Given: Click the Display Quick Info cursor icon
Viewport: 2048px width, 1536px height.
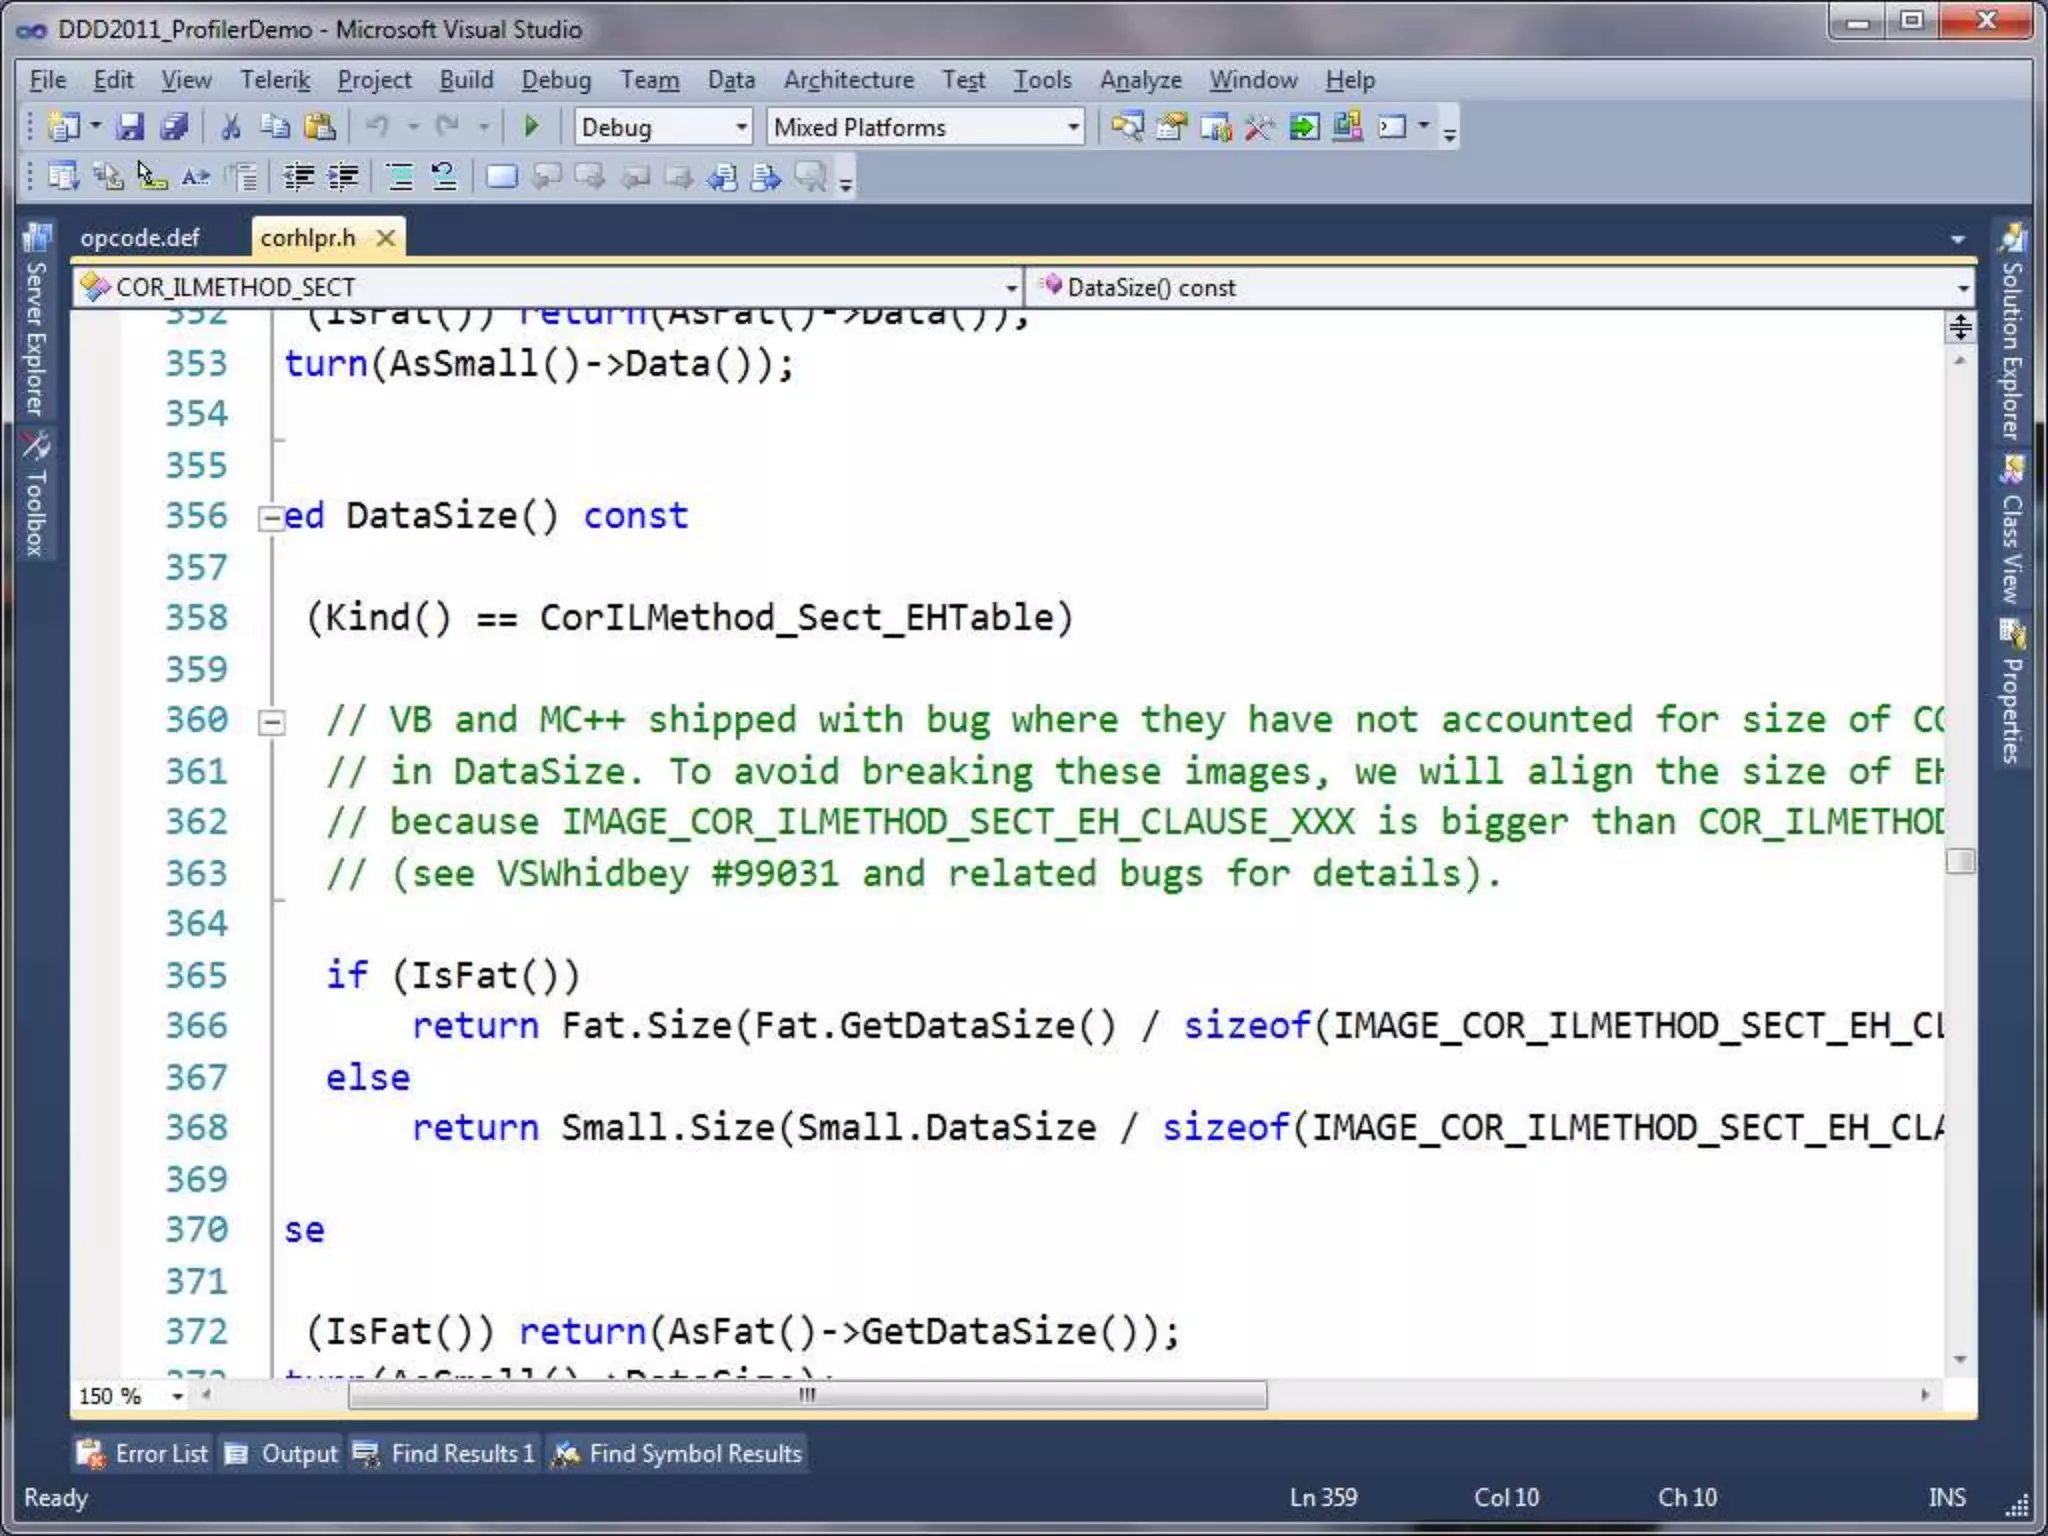Looking at the screenshot, I should pyautogui.click(x=151, y=177).
